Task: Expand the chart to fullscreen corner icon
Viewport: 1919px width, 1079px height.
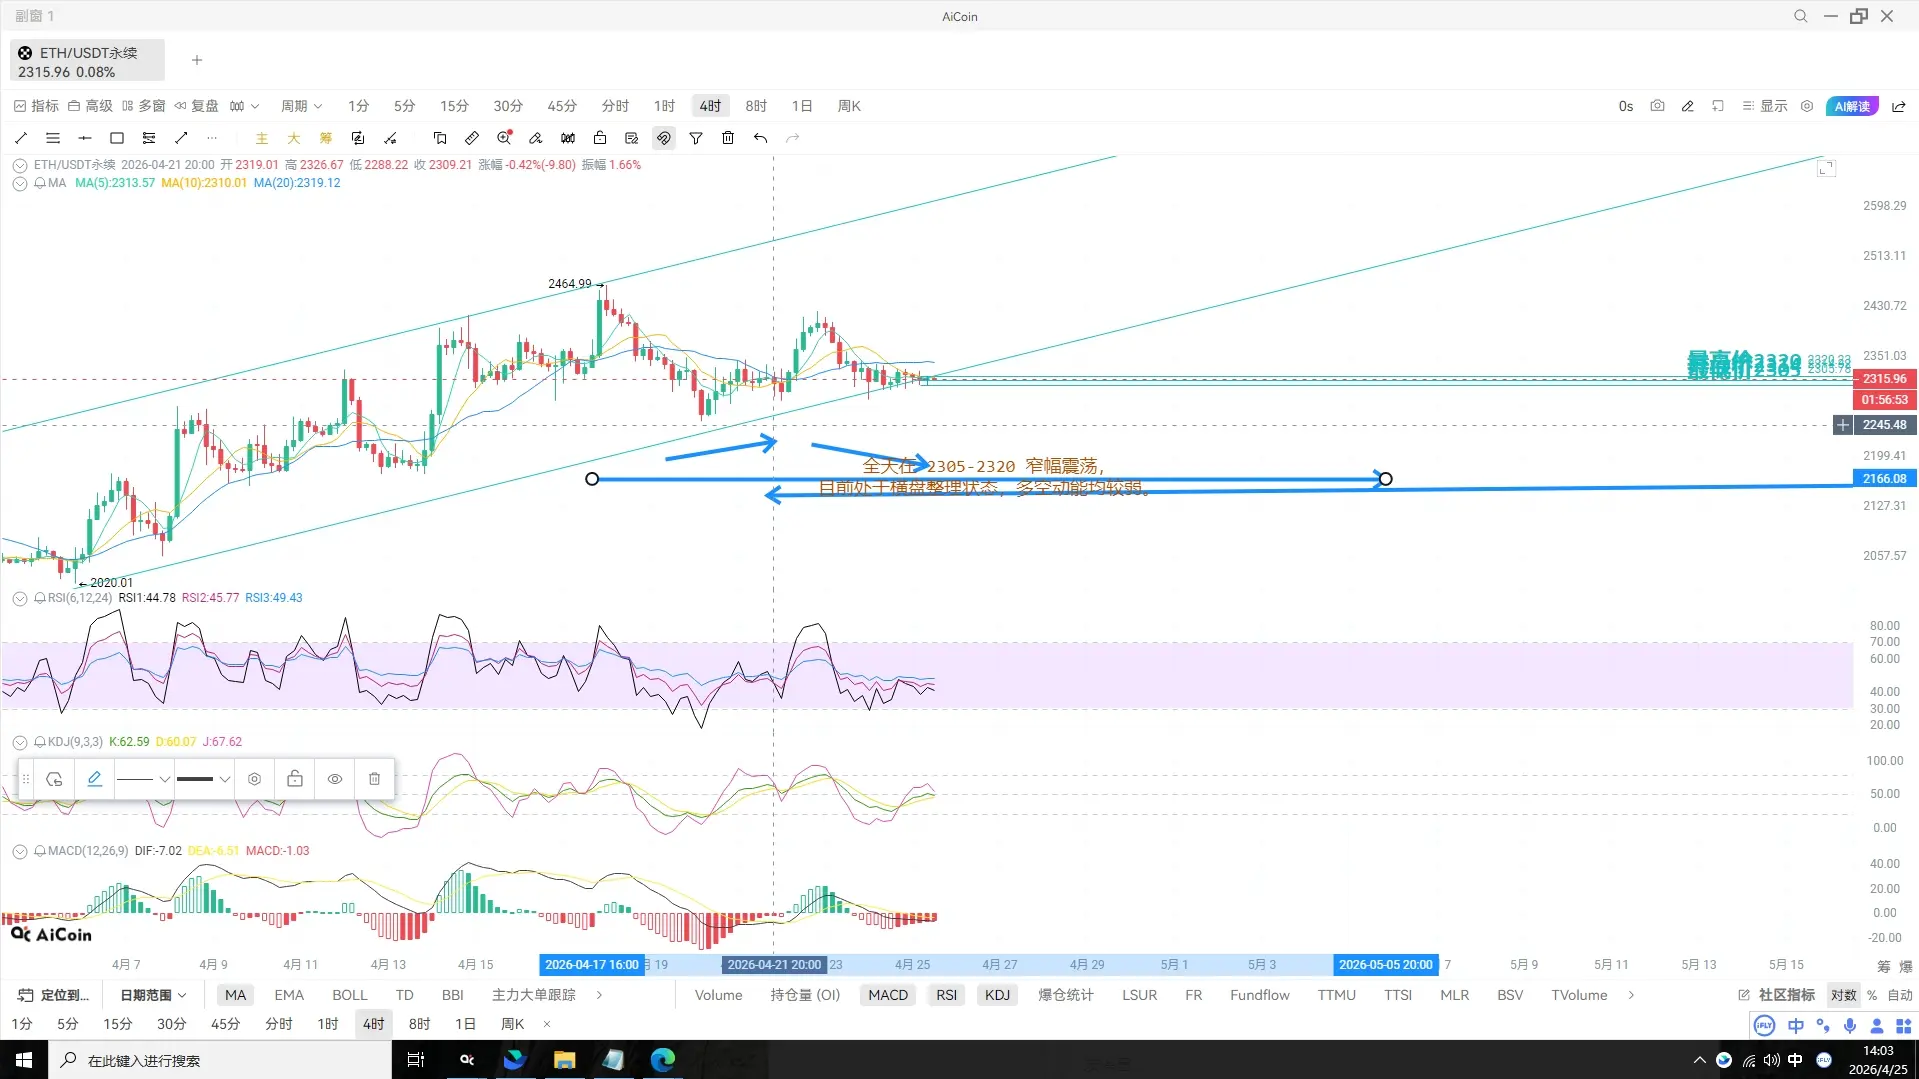Action: (x=1826, y=168)
